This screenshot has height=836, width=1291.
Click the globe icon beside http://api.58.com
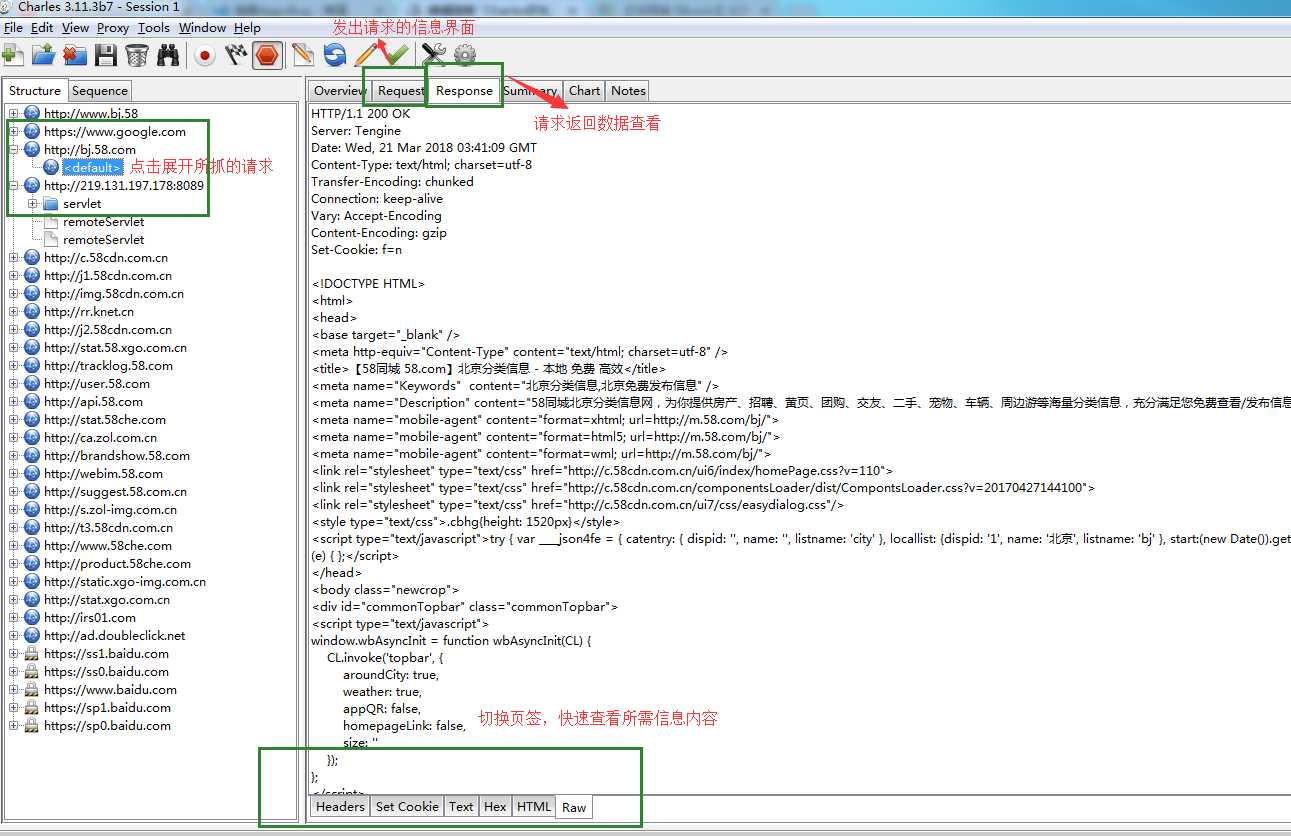click(x=32, y=402)
